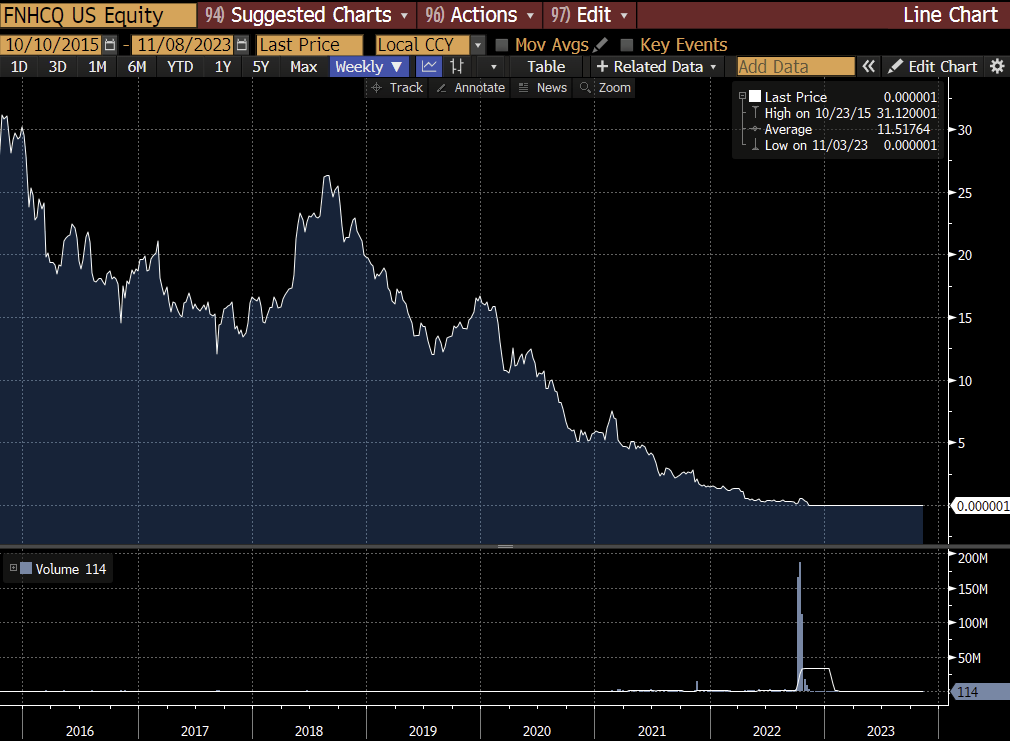Select the 3D range tab

click(x=57, y=66)
